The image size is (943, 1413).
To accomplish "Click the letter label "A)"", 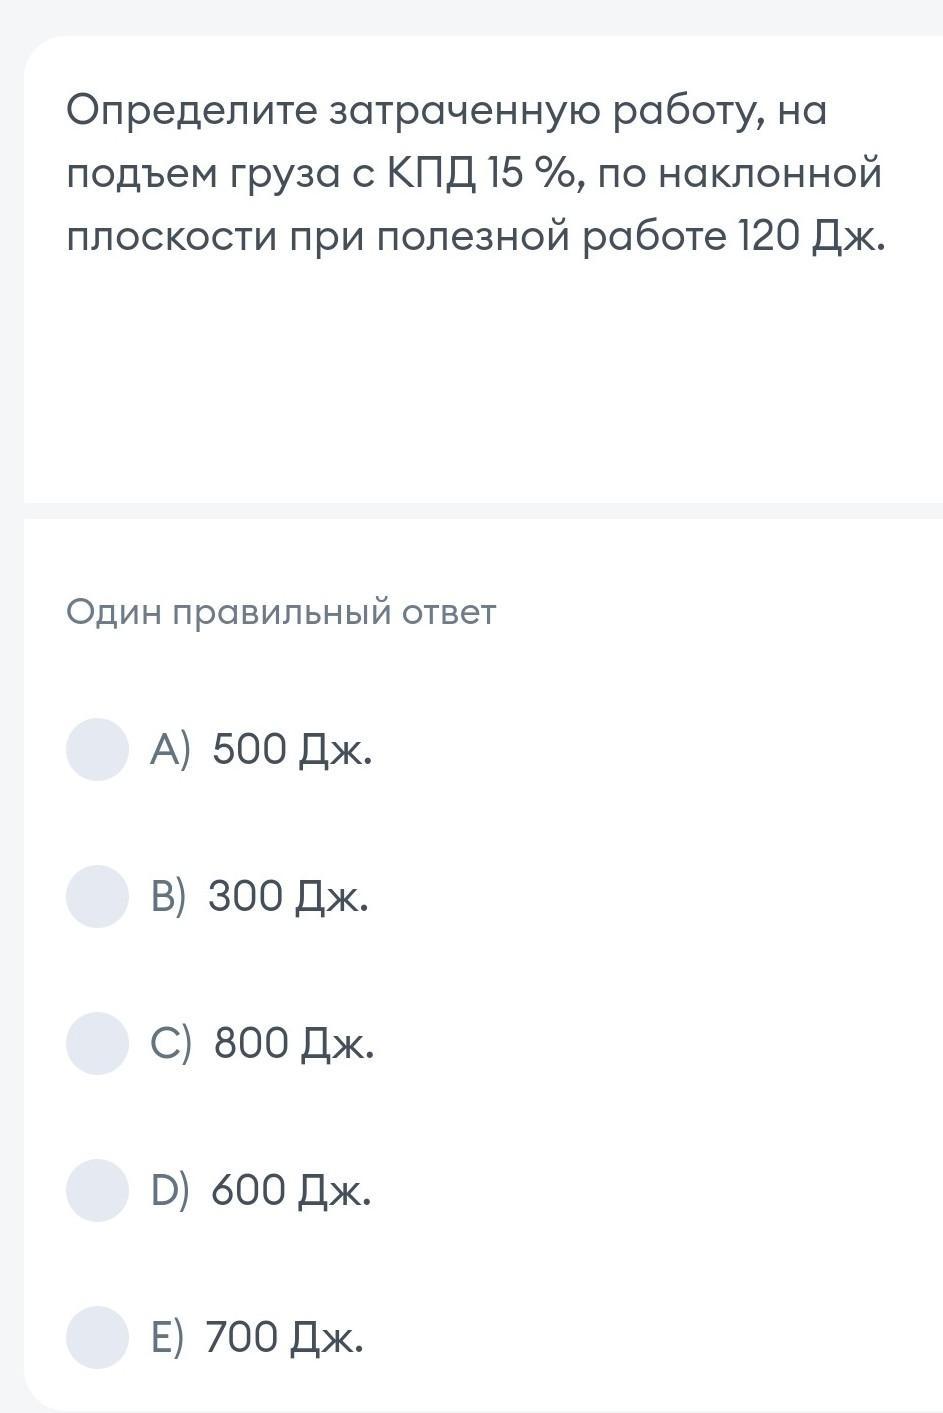I will (x=169, y=749).
